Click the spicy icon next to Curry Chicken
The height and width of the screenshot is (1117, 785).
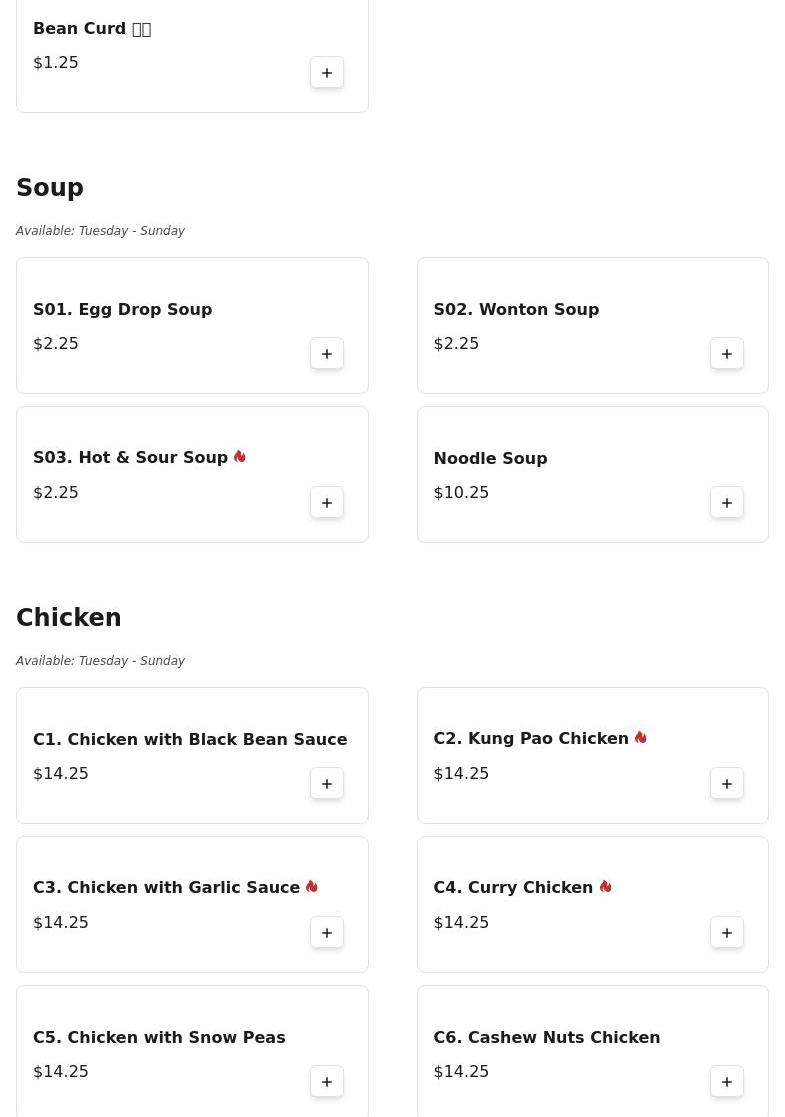click(606, 887)
